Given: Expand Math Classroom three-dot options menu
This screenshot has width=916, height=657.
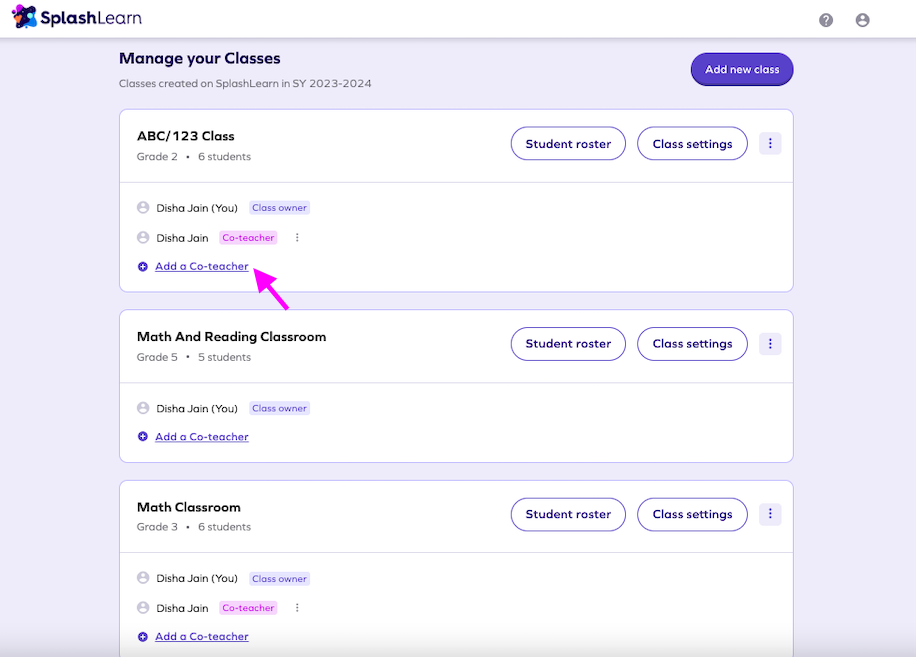Looking at the screenshot, I should tap(770, 514).
